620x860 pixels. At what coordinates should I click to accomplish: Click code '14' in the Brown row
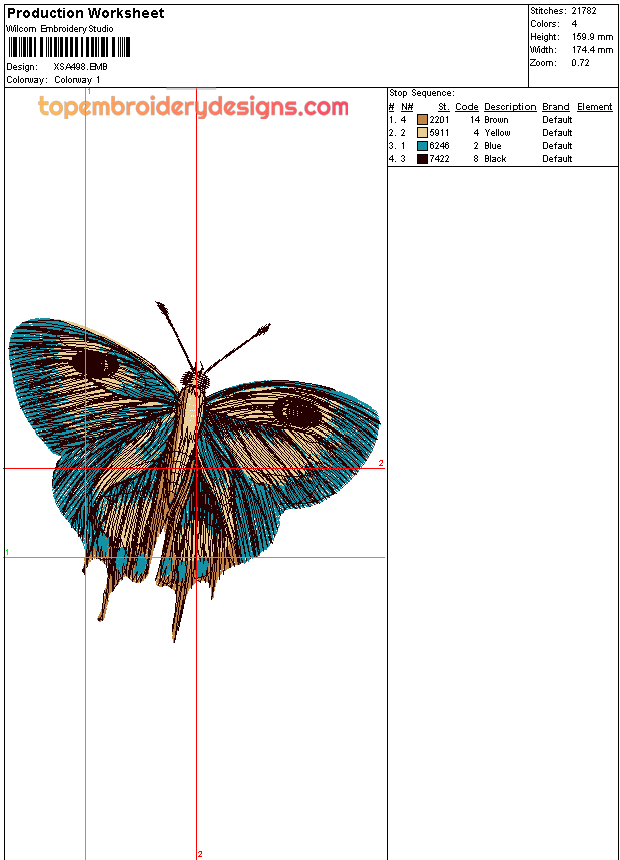[475, 120]
